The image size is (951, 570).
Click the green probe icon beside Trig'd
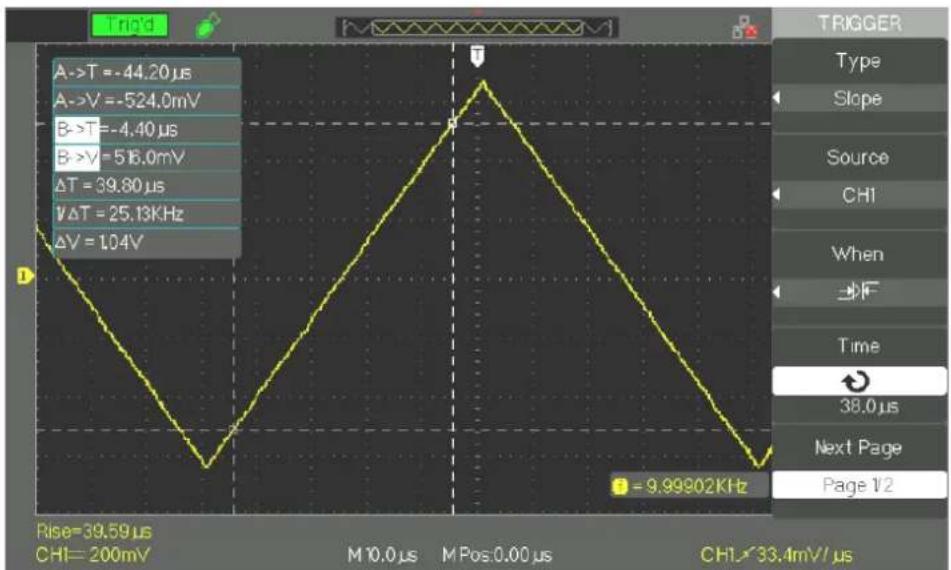pos(208,25)
